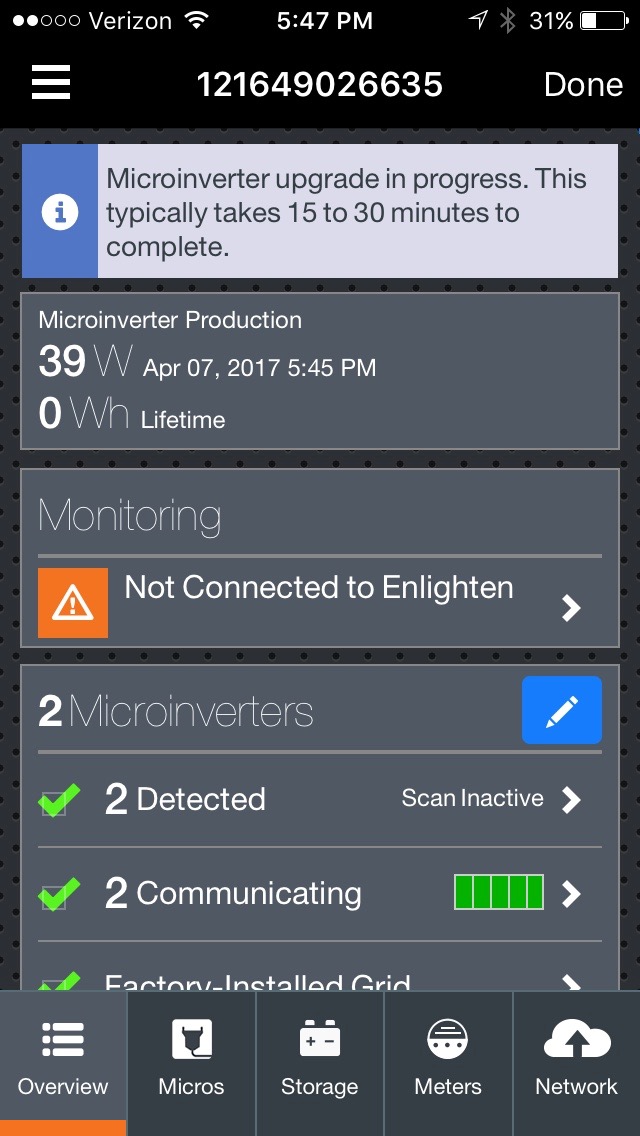Screen dimensions: 640x1136
Task: Click the blue pencil edit icon
Action: (x=562, y=710)
